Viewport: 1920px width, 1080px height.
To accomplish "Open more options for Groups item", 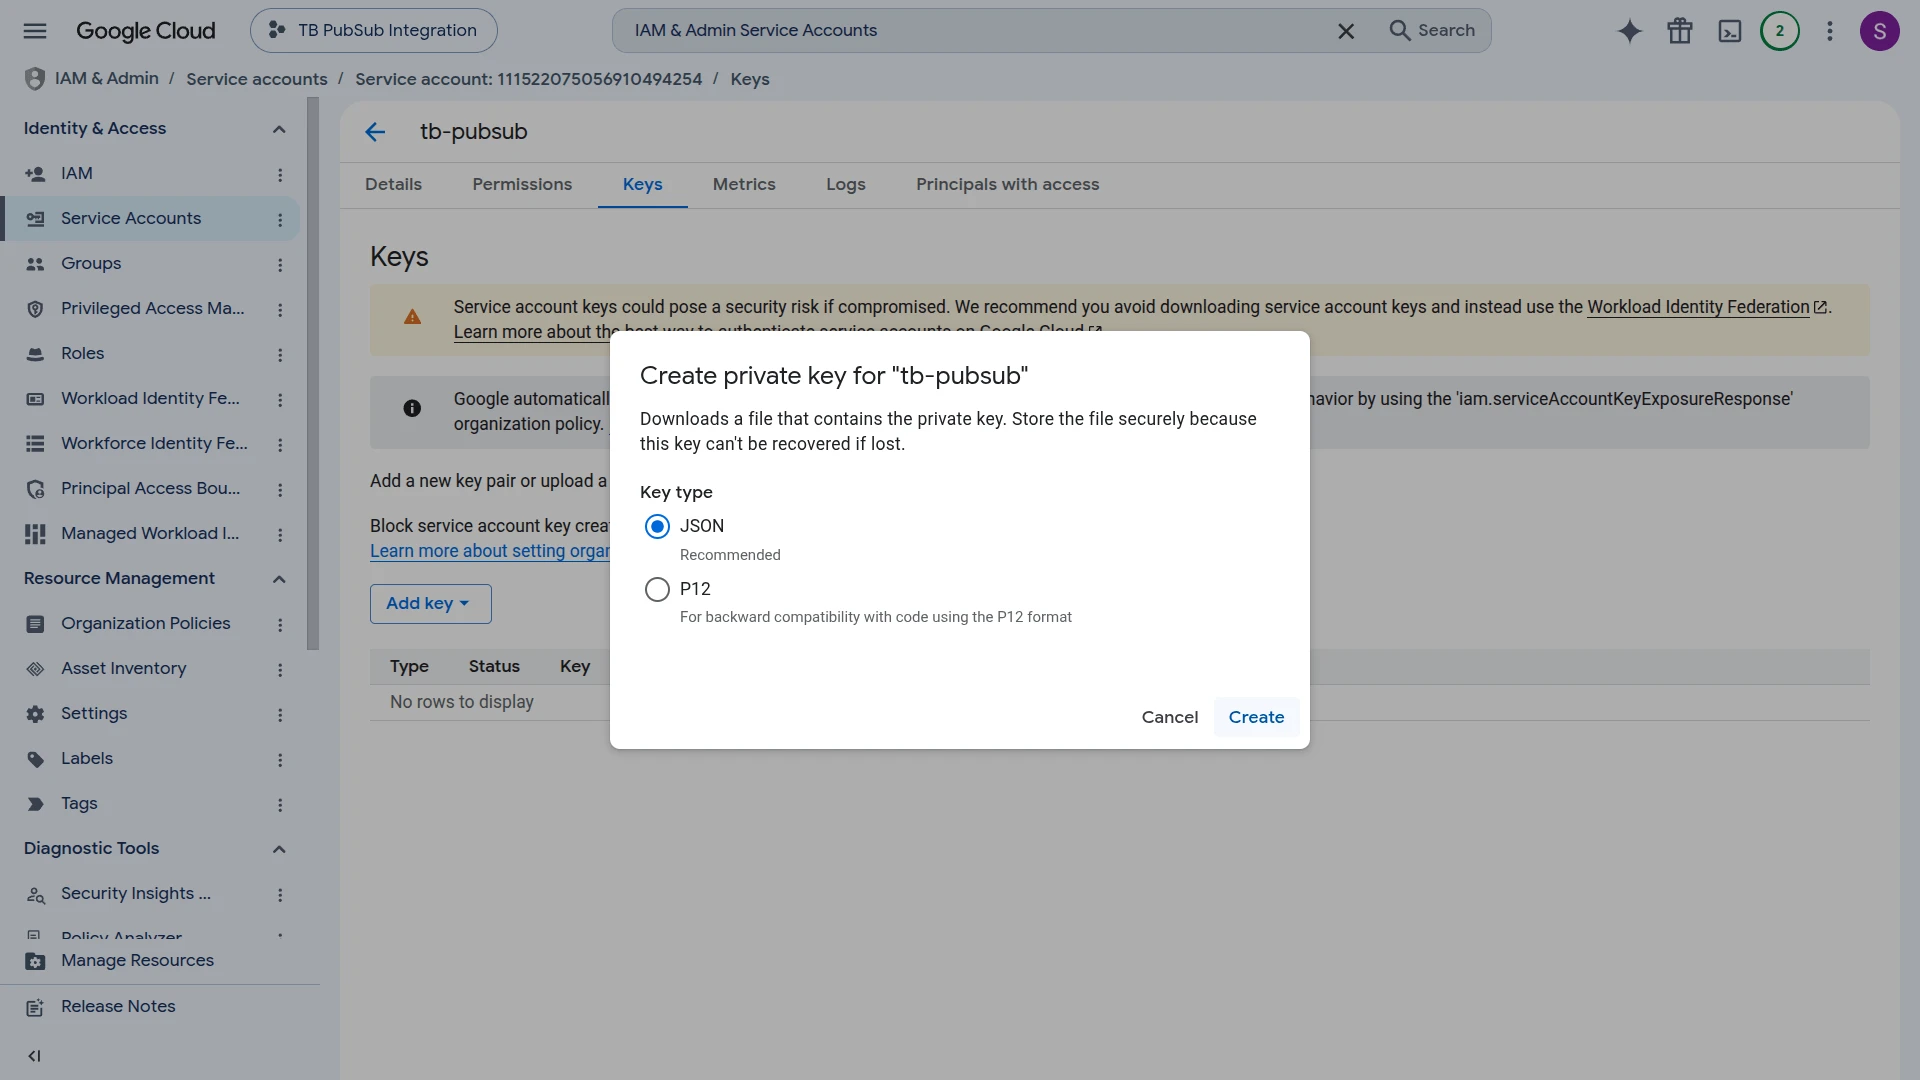I will [280, 264].
